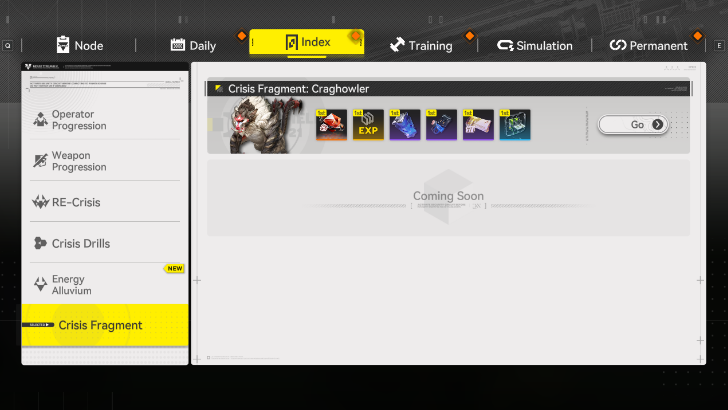
Task: Click the Crisis Drills icon
Action: 40,243
